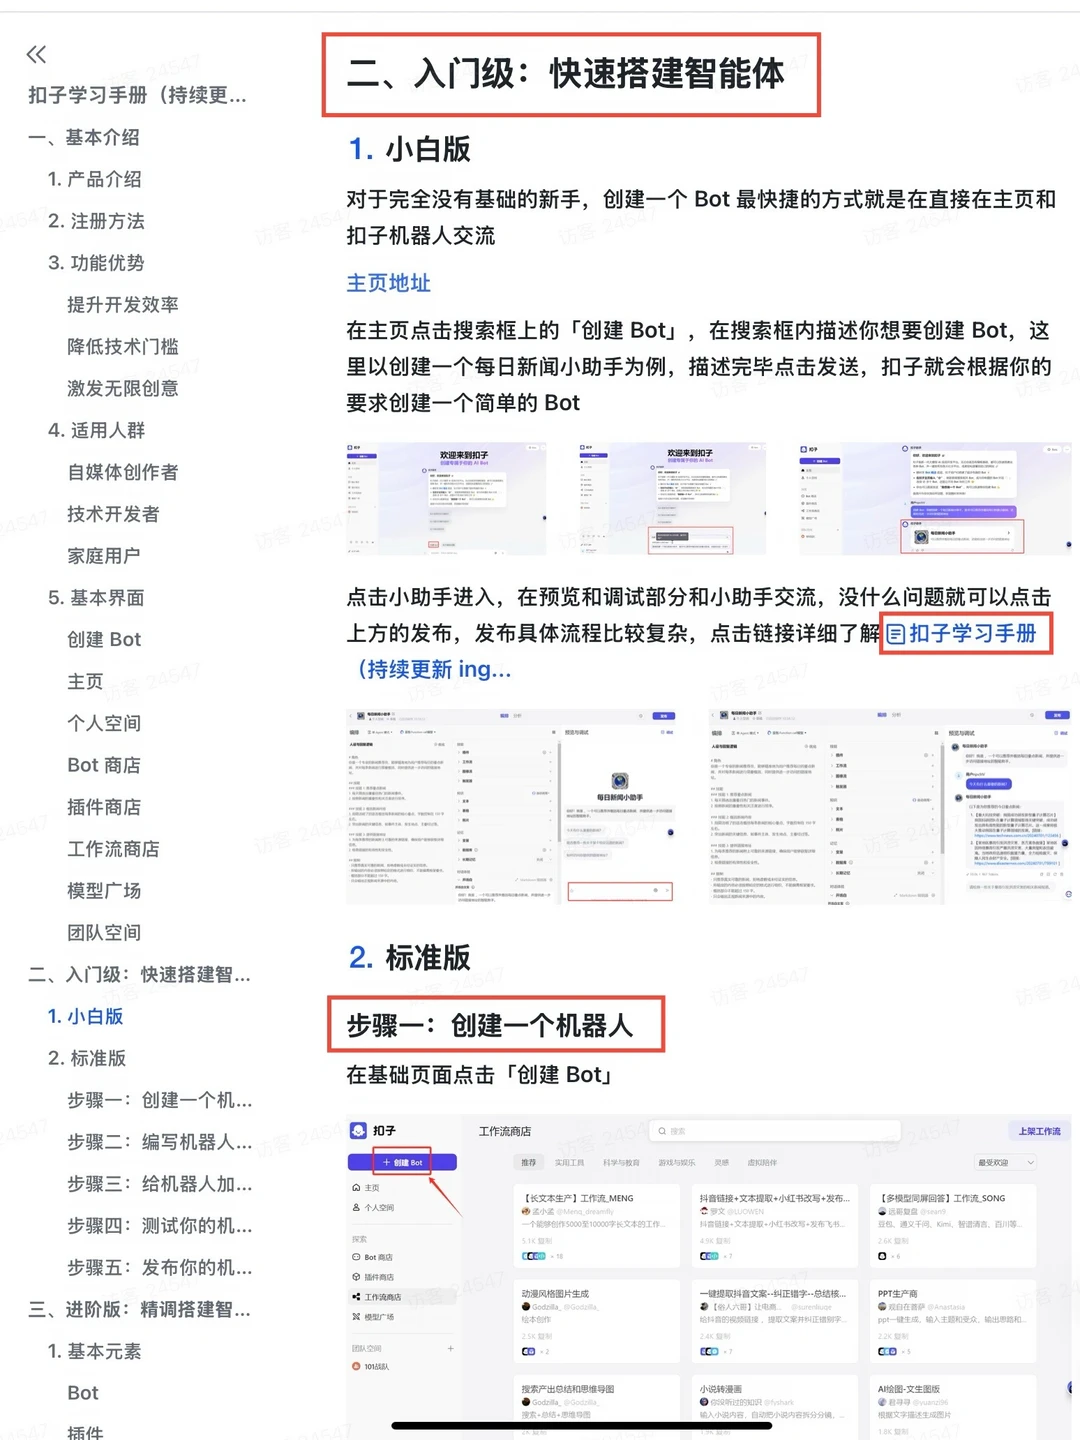1080x1440 pixels.
Task: Open 步骤三:给机器人加… outline item
Action: 159,1184
